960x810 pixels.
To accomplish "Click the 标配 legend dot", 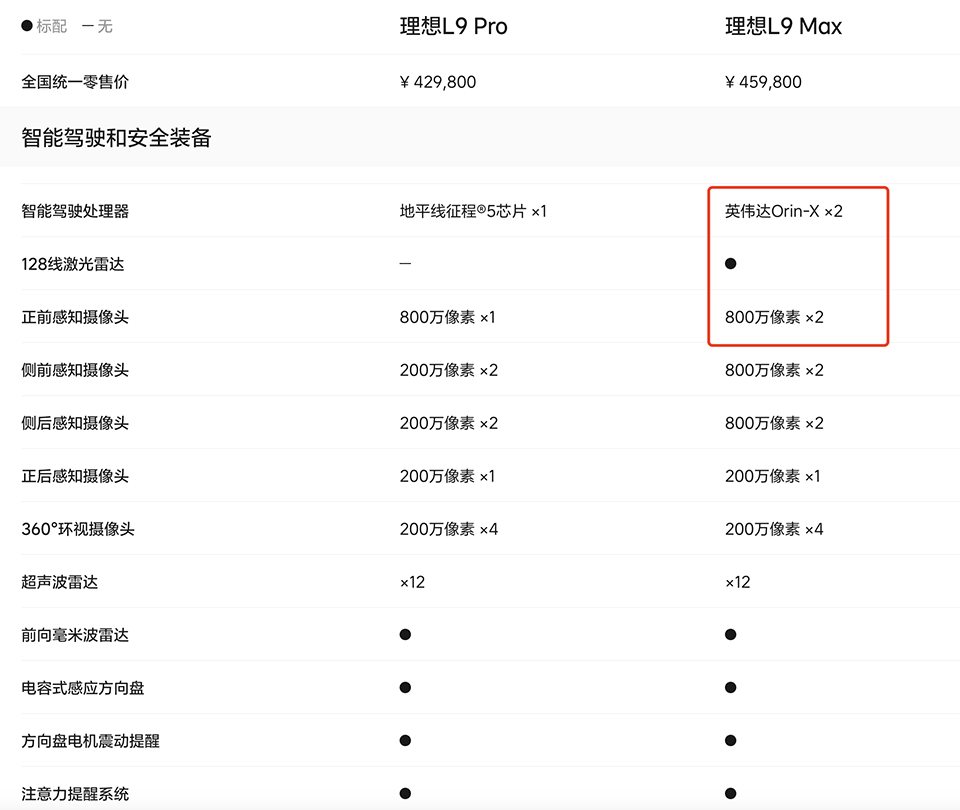I will (x=27, y=26).
